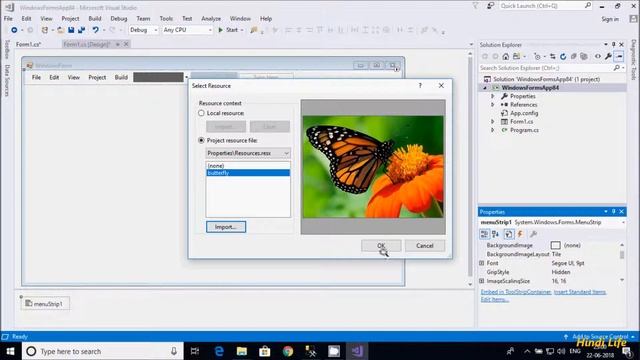Click Insert Standard Items link
This screenshot has height=360, width=640.
[x=580, y=292]
